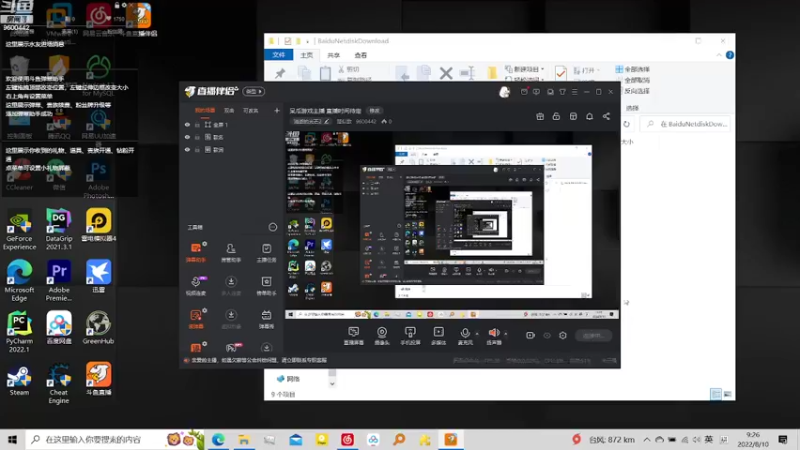
Task: Click the red X delete icon in Explorer ribbon
Action: (446, 73)
